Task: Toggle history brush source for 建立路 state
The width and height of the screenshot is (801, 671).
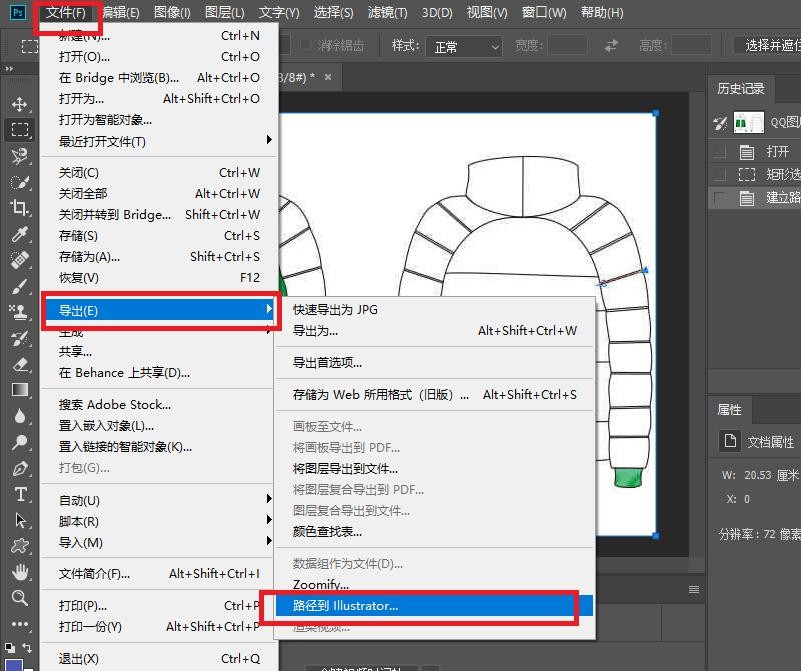Action: 719,198
